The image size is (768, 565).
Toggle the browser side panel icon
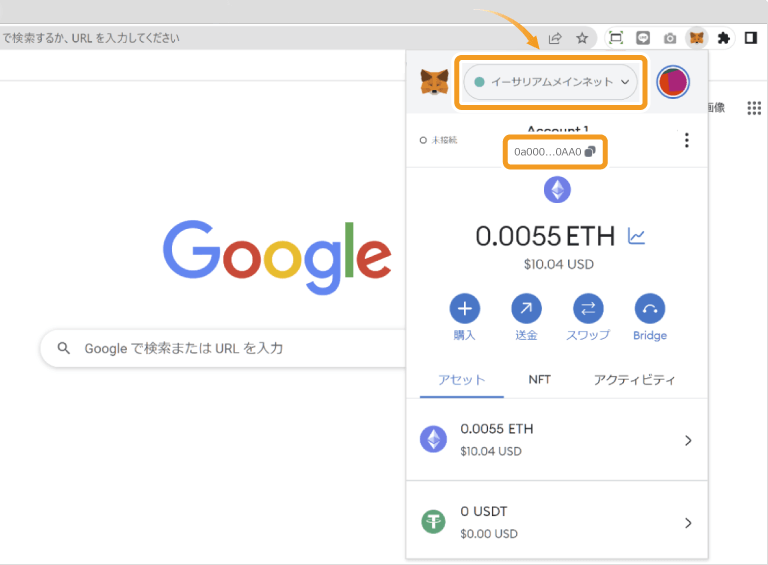(750, 38)
